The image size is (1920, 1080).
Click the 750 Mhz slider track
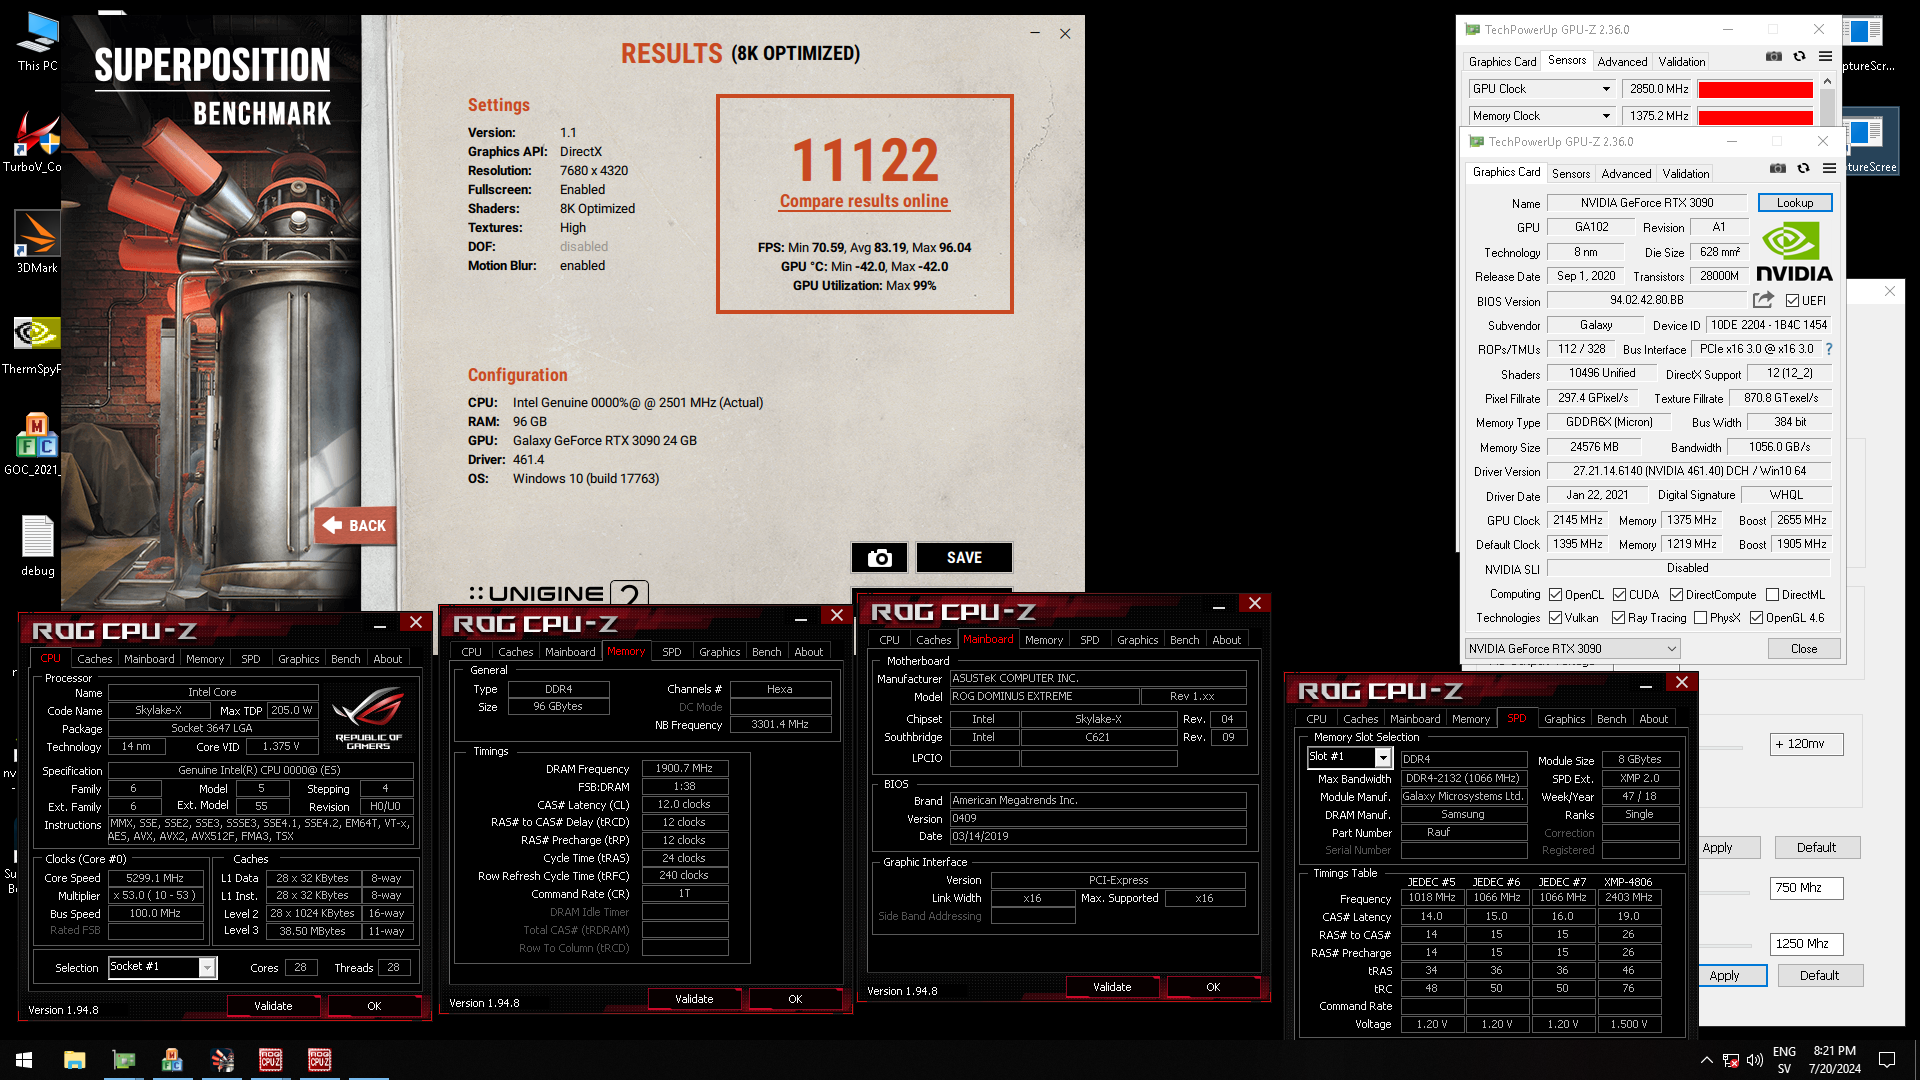(x=1724, y=892)
